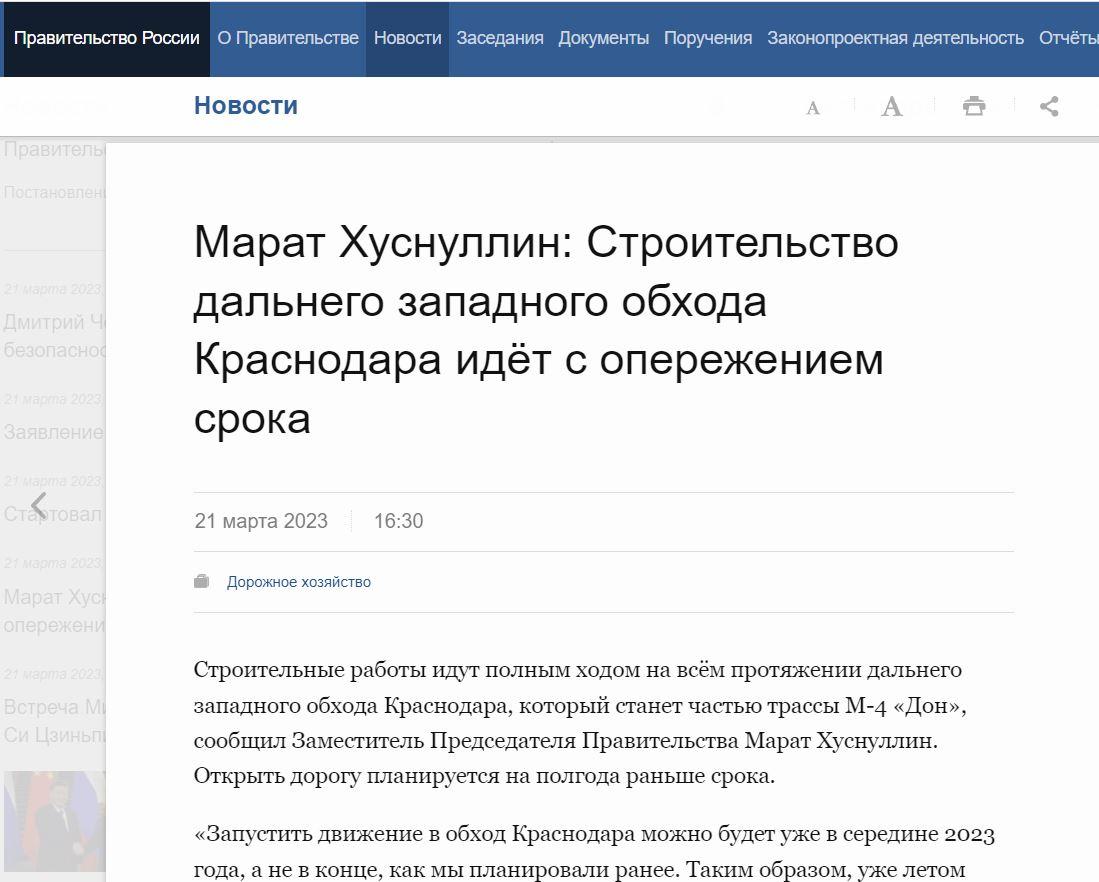Open the Заявление news item in sidebar

(55, 432)
